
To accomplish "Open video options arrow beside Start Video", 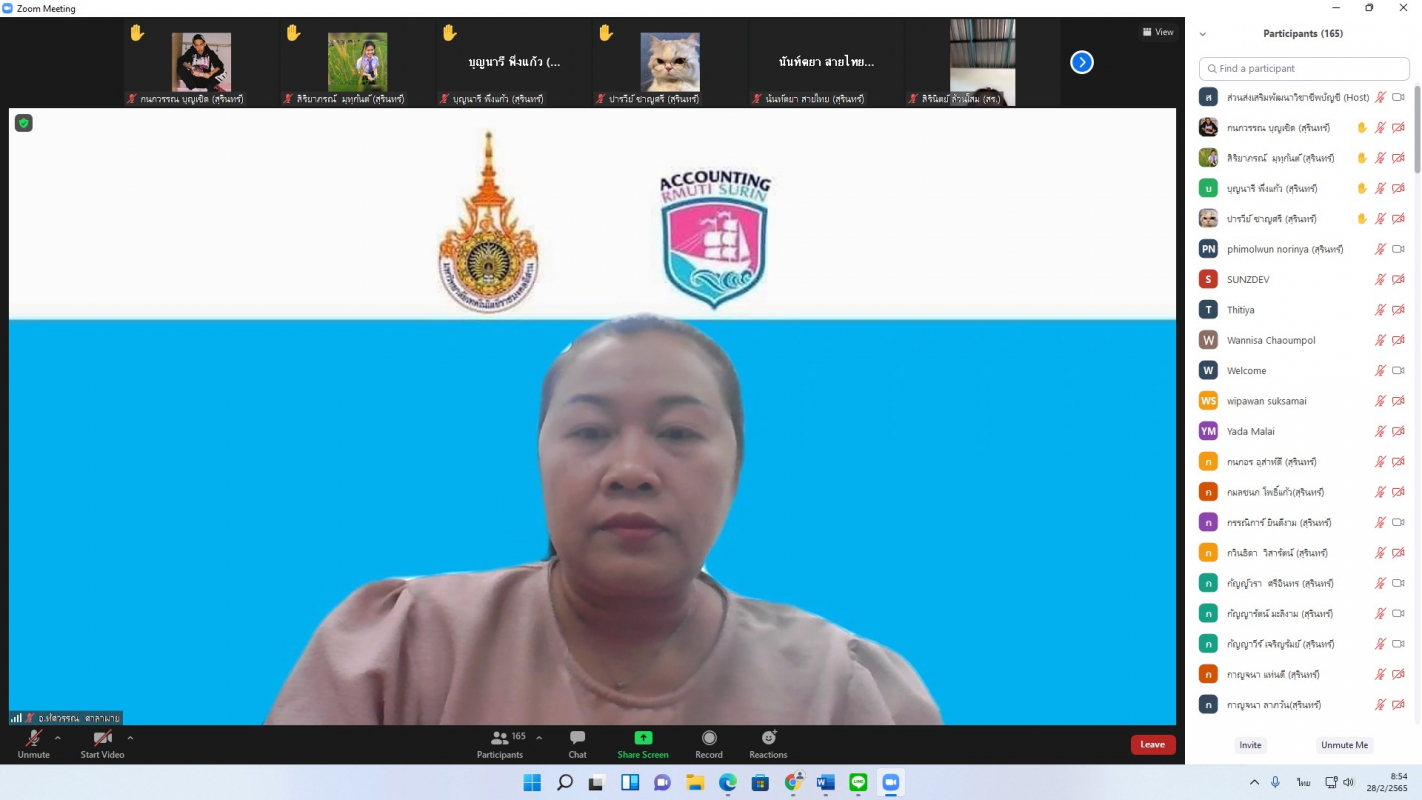I will click(x=130, y=738).
